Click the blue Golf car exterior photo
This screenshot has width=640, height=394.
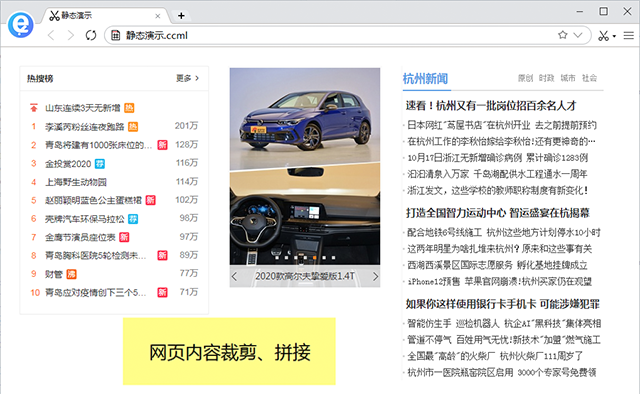tap(305, 118)
